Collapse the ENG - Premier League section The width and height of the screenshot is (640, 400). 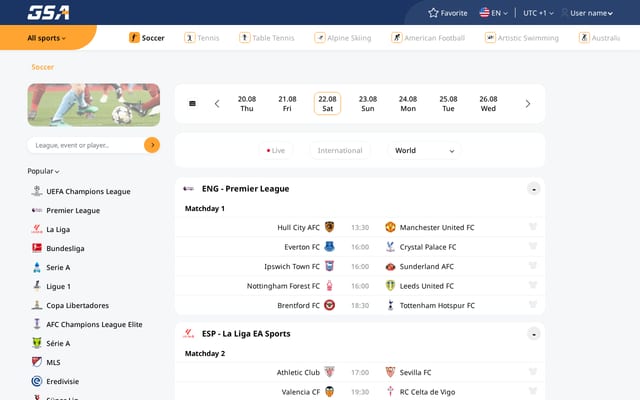click(x=533, y=189)
